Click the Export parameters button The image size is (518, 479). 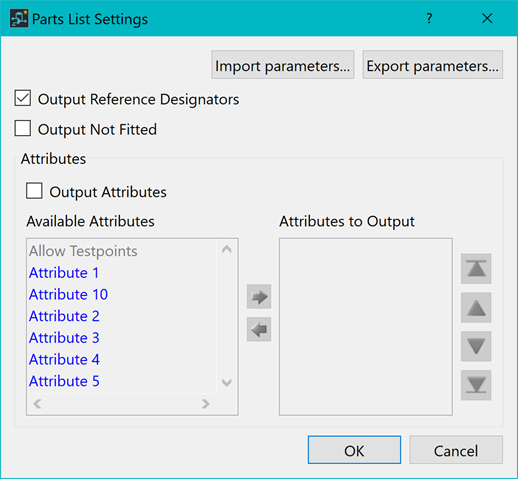(x=433, y=65)
